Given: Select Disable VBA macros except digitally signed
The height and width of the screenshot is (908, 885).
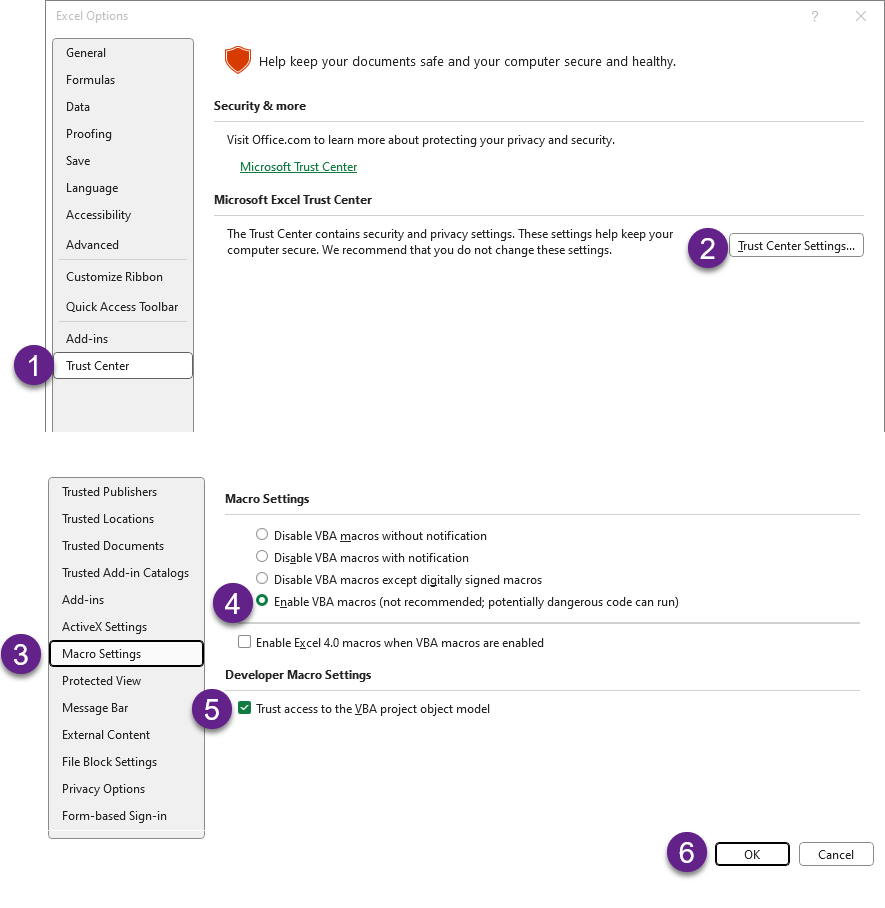Looking at the screenshot, I should click(262, 579).
